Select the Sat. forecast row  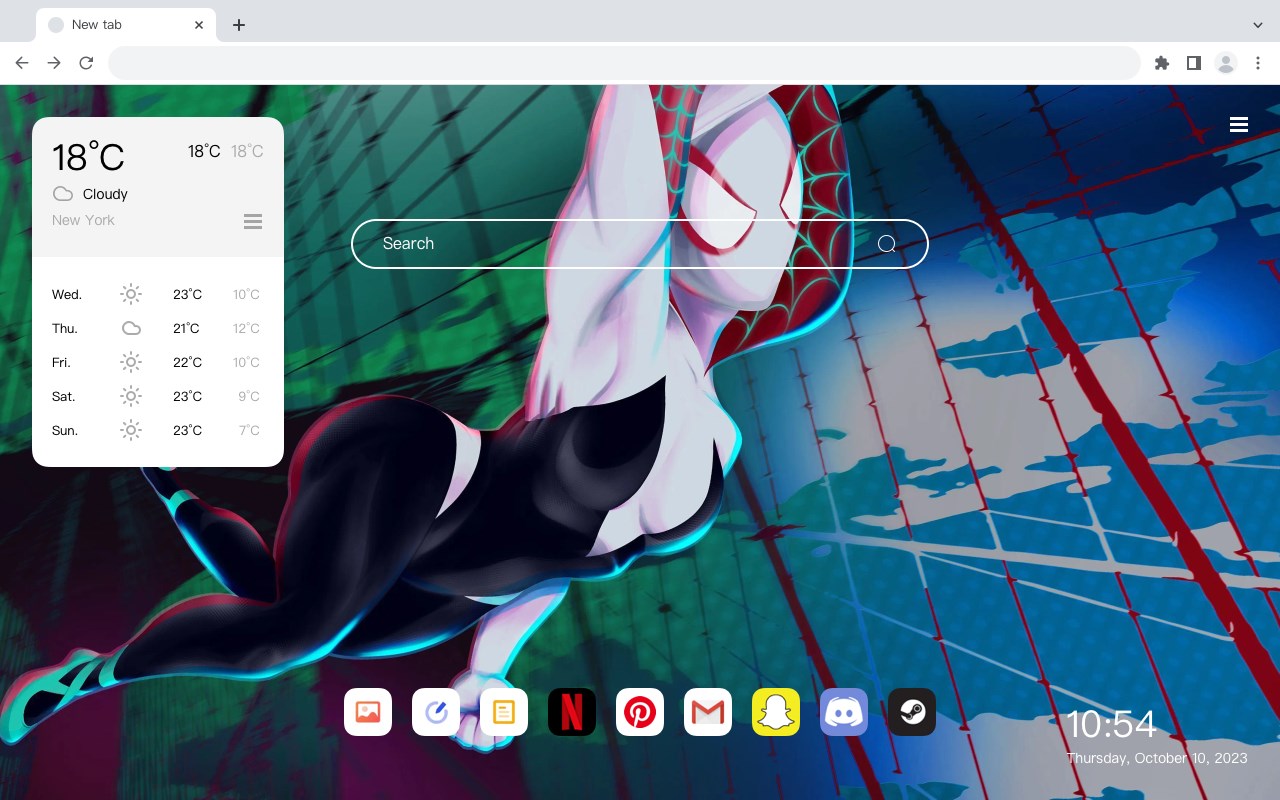click(x=158, y=396)
